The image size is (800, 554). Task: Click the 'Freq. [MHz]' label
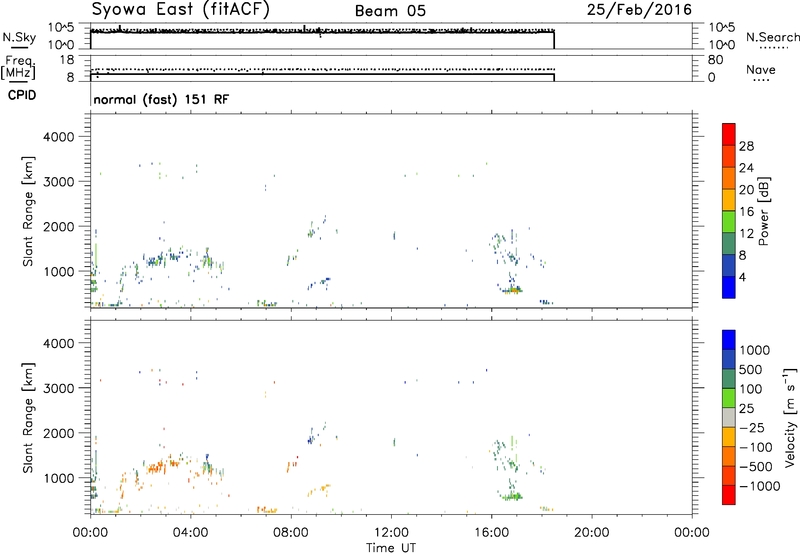(18, 68)
